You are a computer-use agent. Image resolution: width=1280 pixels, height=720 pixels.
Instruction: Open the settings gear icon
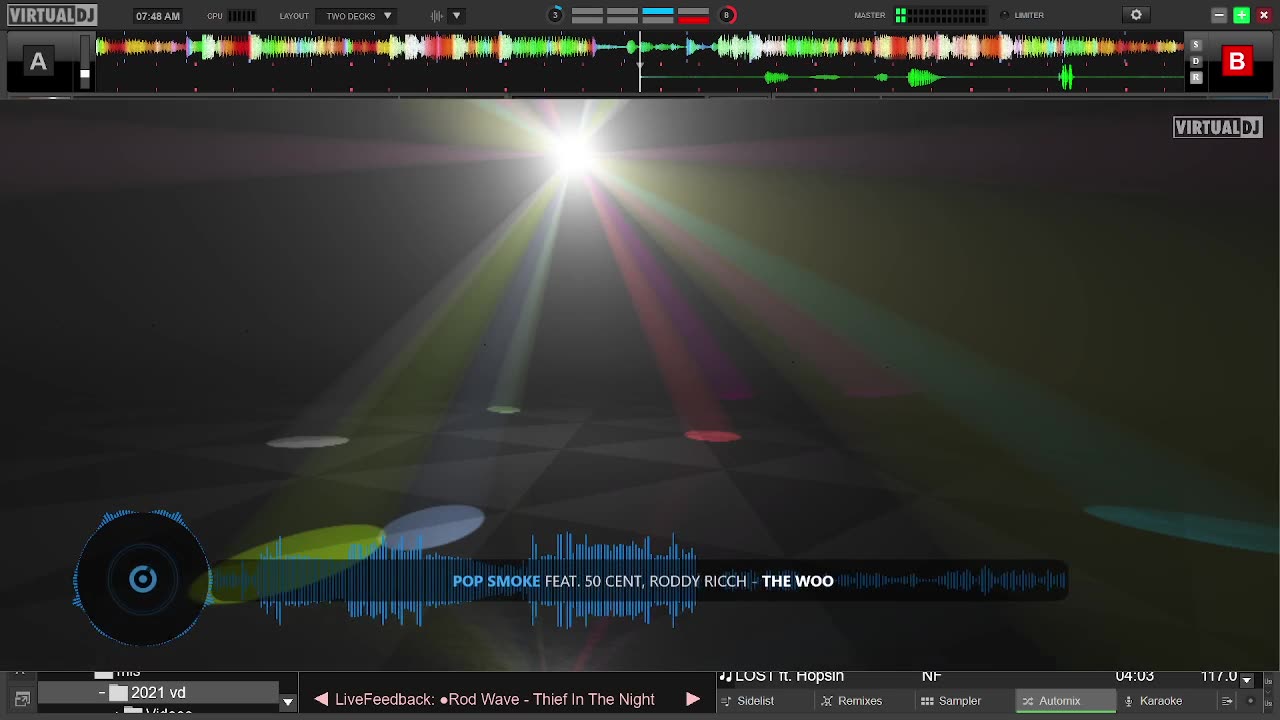1136,15
